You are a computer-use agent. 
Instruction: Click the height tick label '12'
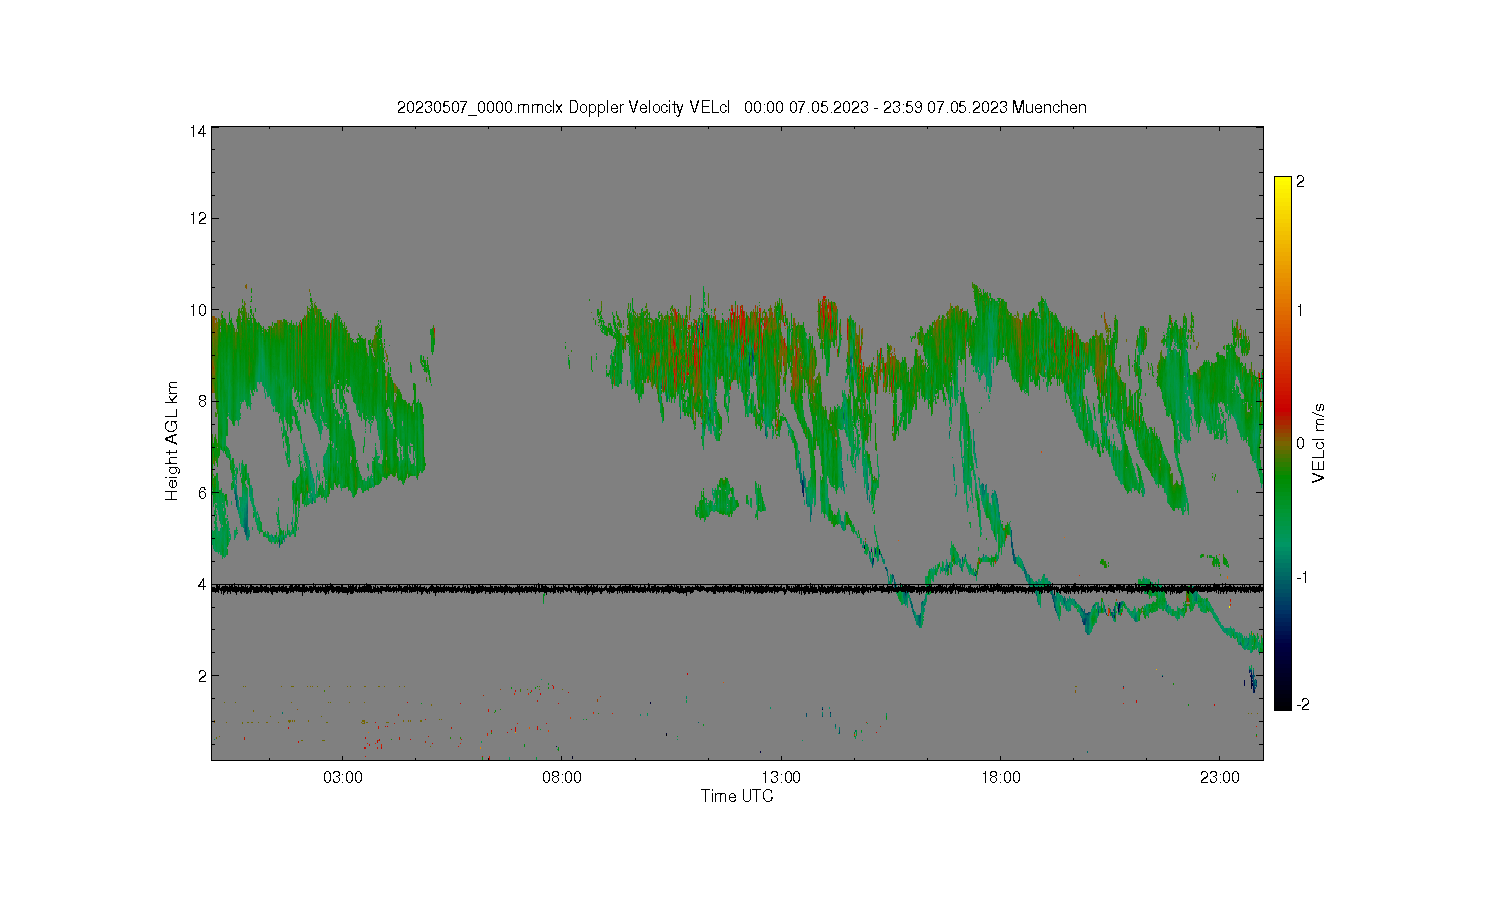click(198, 218)
